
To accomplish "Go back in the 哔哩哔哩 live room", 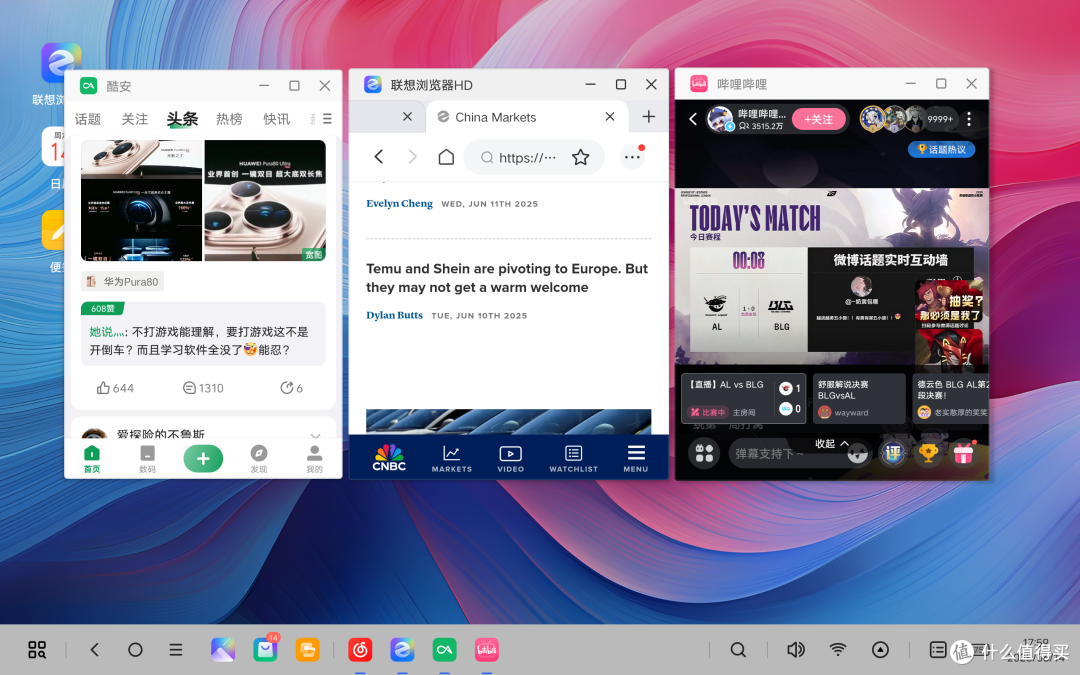I will pos(693,119).
